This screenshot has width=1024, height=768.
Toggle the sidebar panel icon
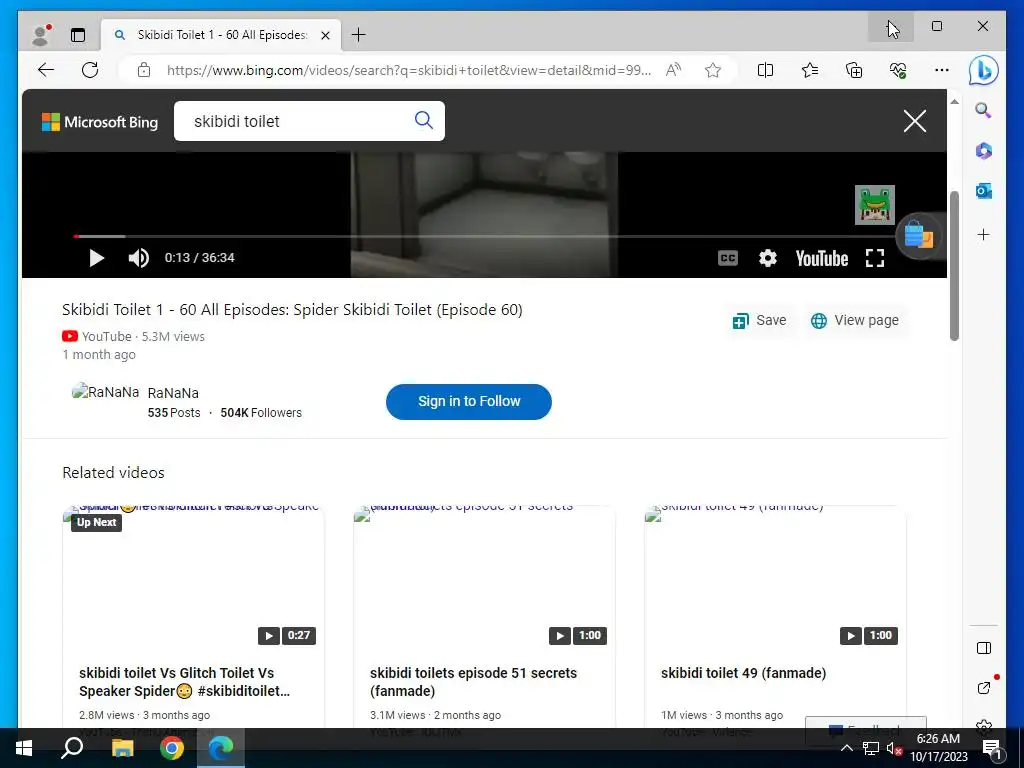coord(984,648)
